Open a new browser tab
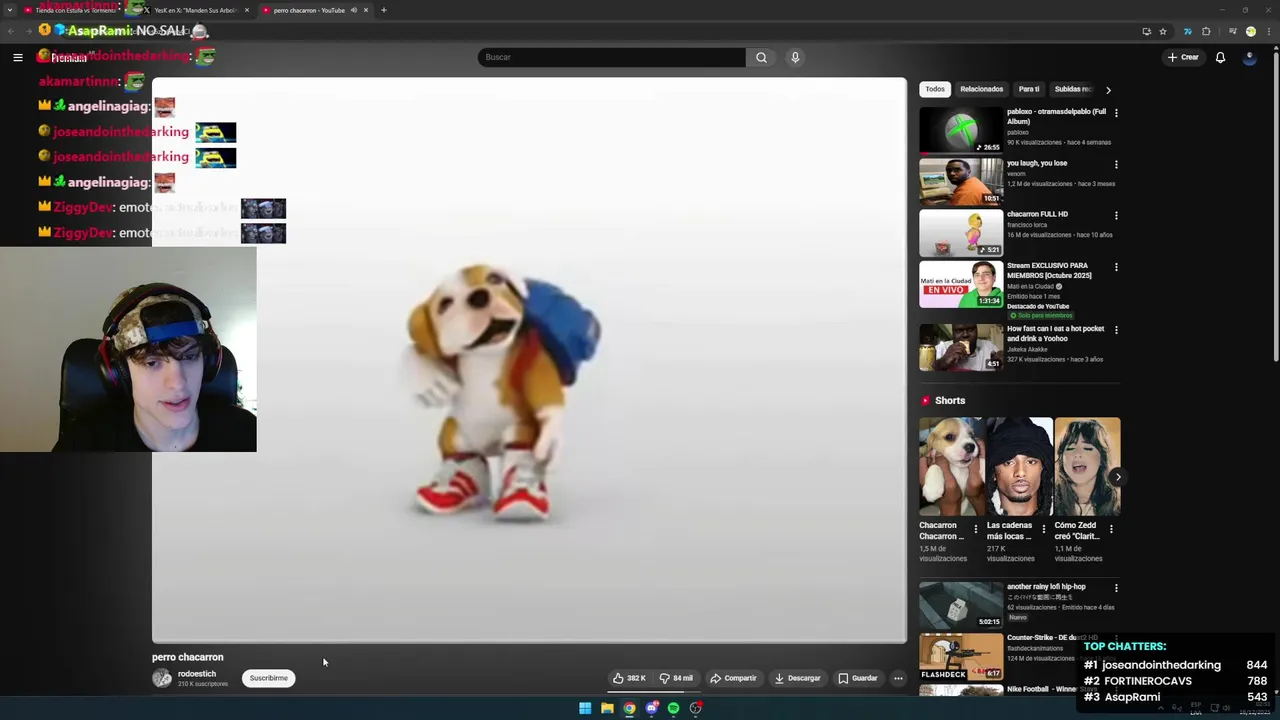The width and height of the screenshot is (1280, 720). (383, 10)
